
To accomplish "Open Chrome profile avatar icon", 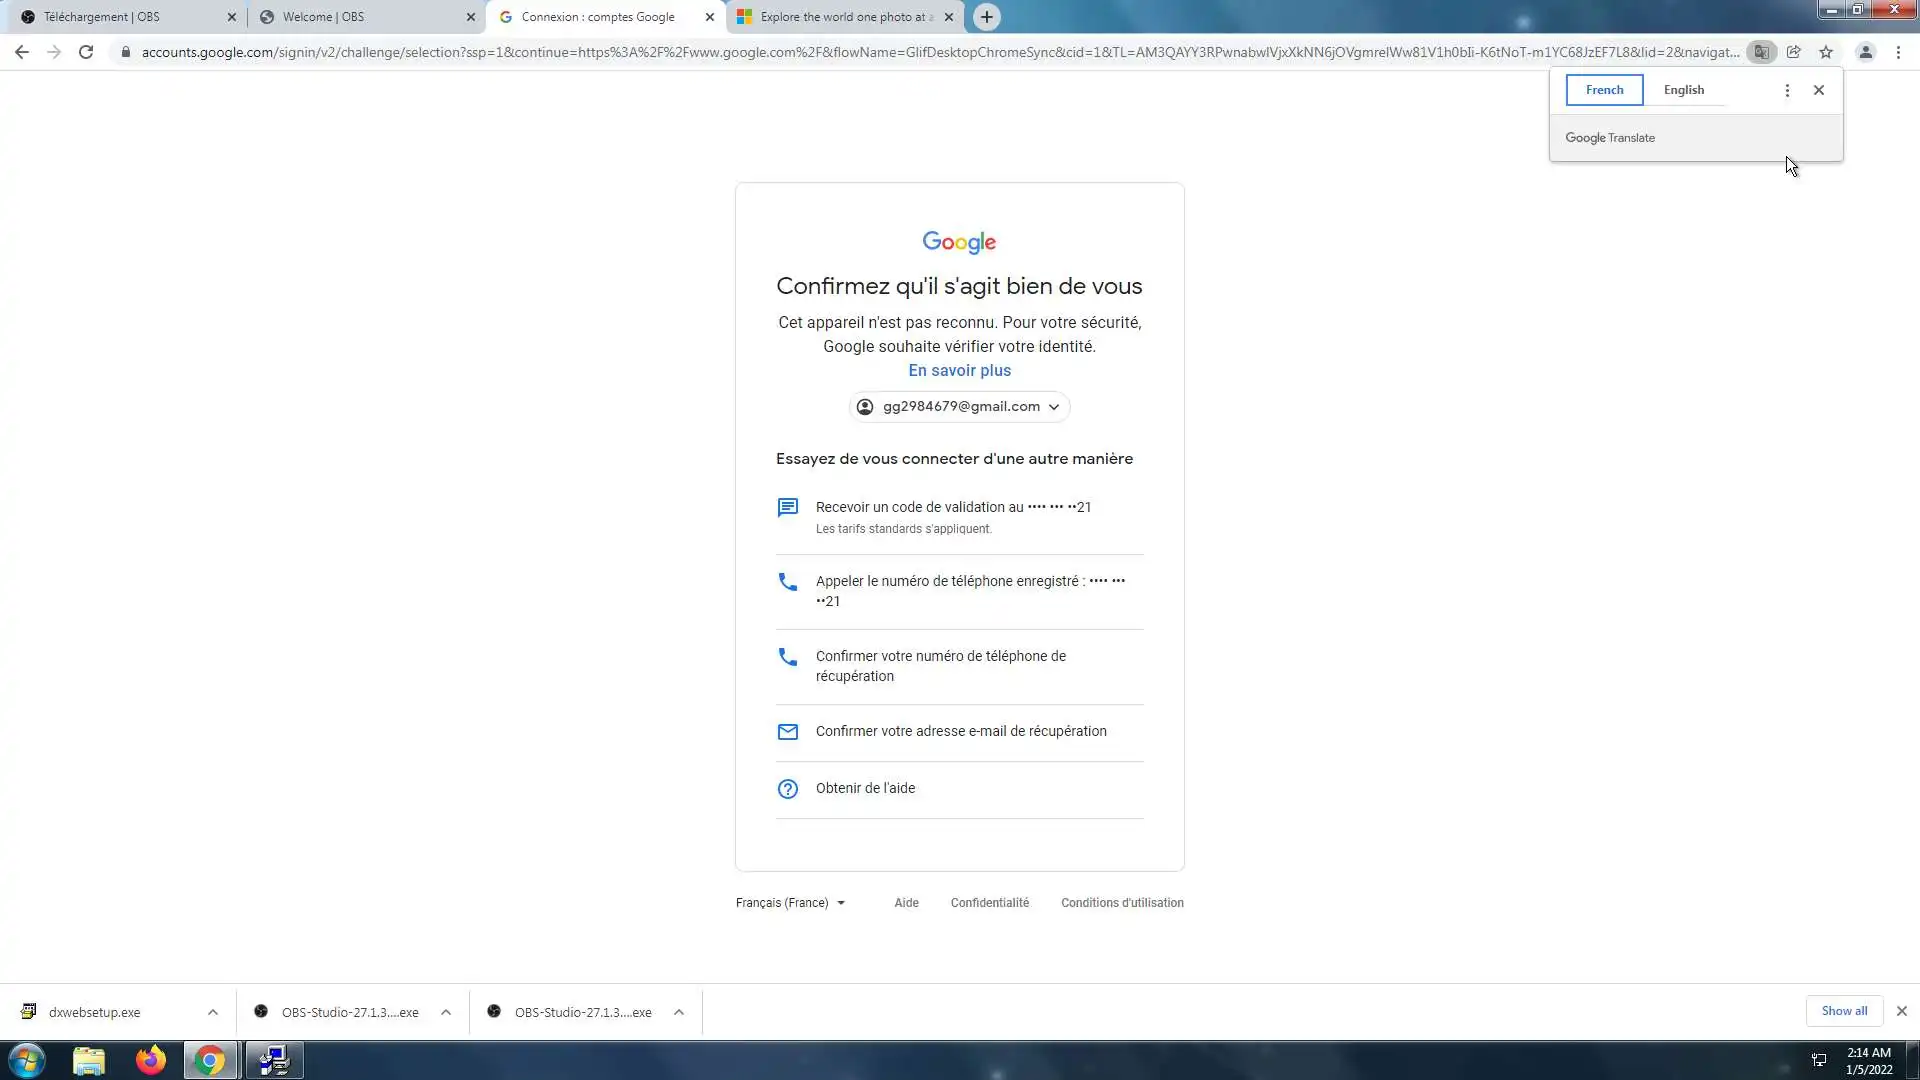I will [1865, 52].
